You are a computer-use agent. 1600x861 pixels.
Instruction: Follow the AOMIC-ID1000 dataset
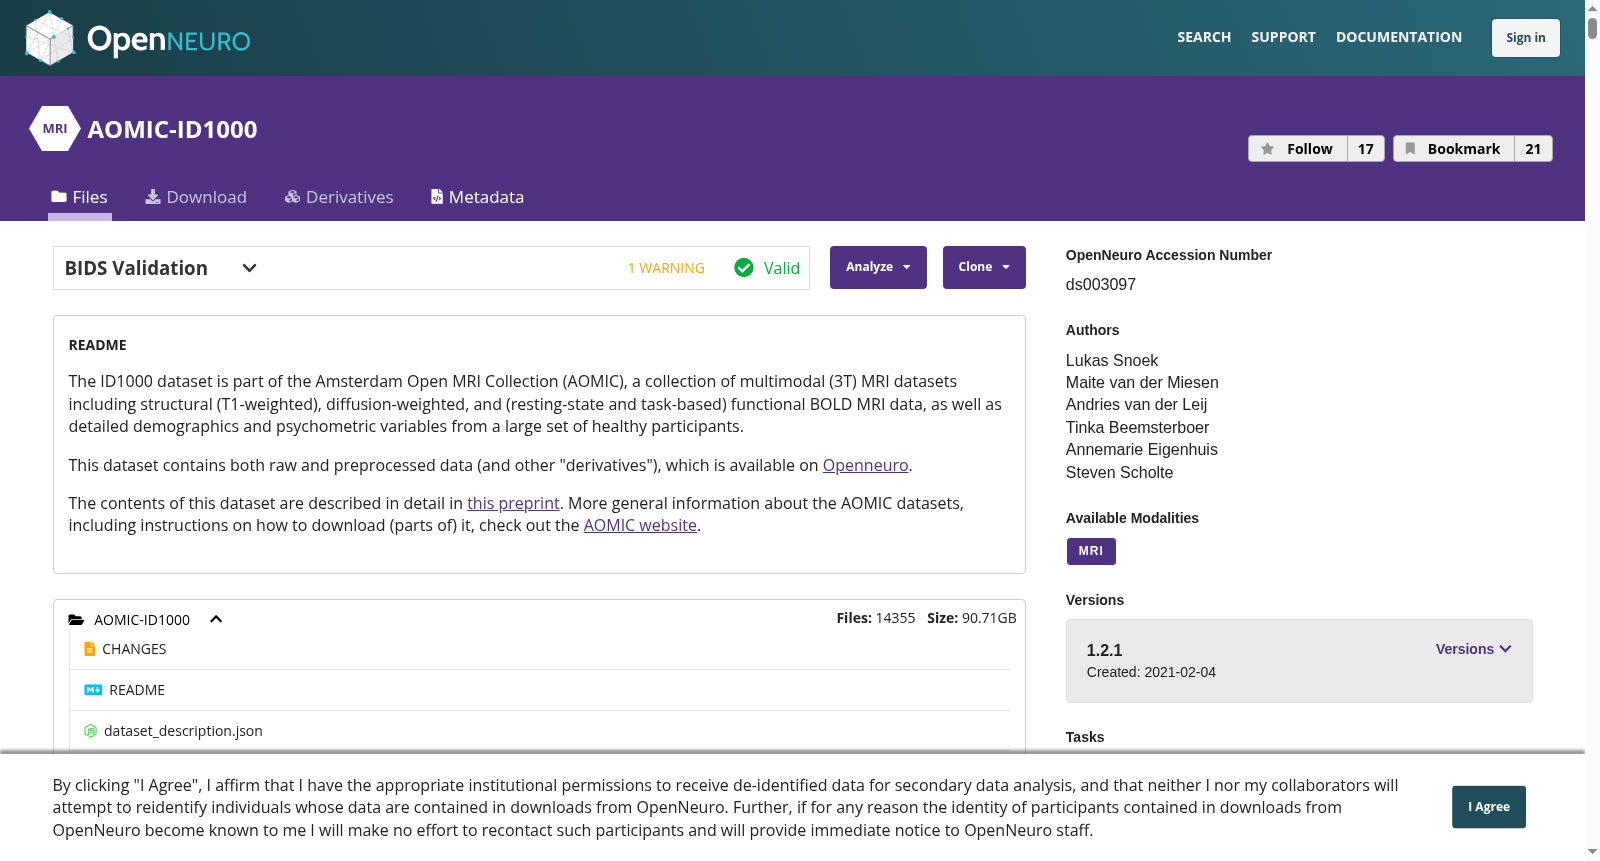[1298, 149]
